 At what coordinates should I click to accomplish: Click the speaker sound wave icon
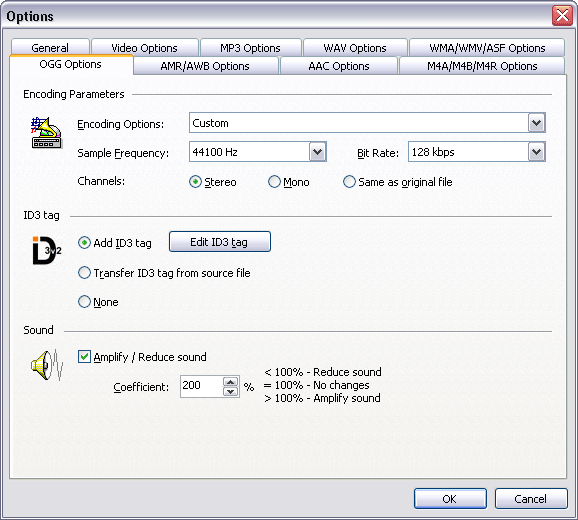47,365
